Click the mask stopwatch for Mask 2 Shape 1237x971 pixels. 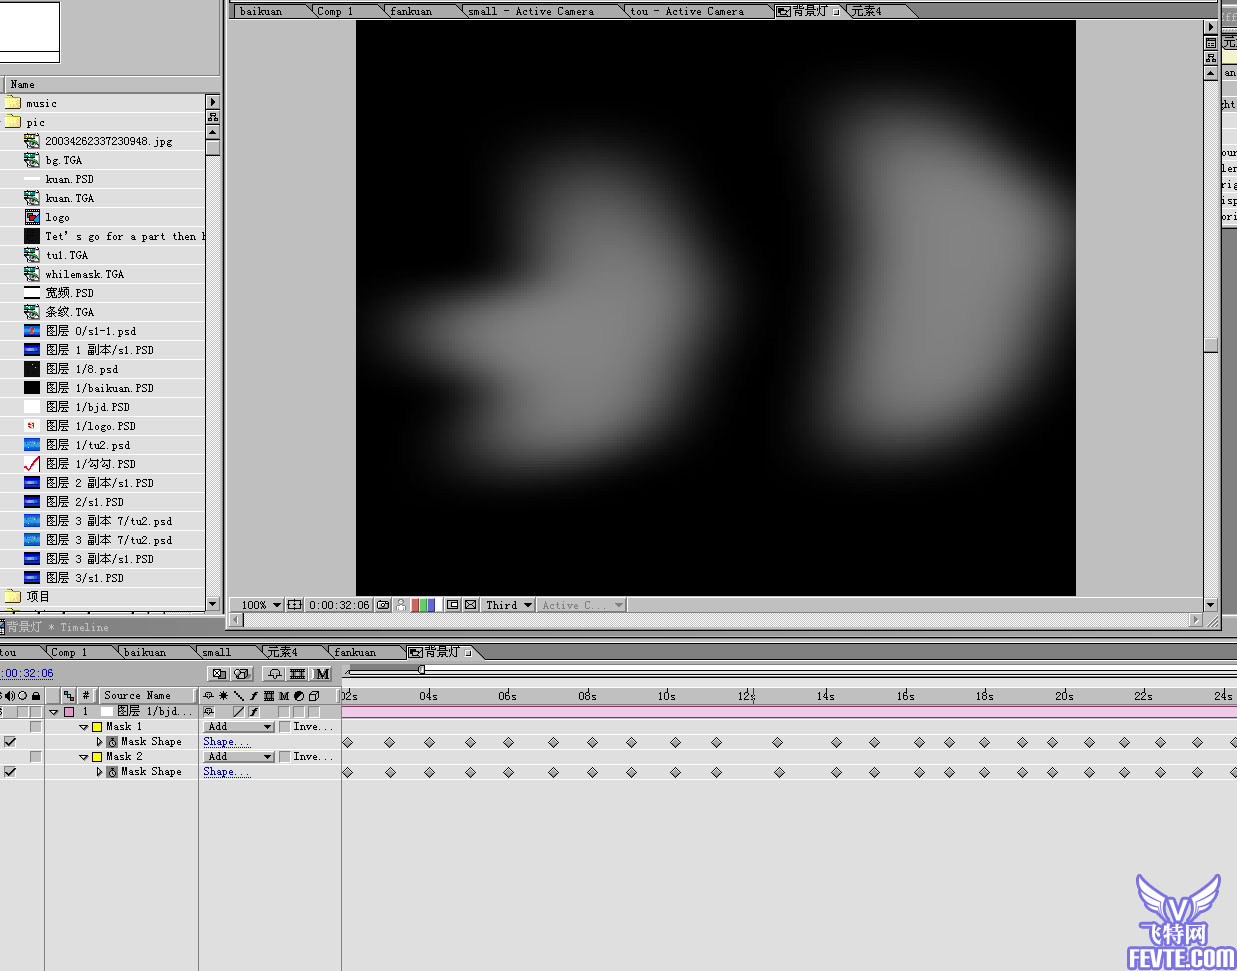[112, 772]
